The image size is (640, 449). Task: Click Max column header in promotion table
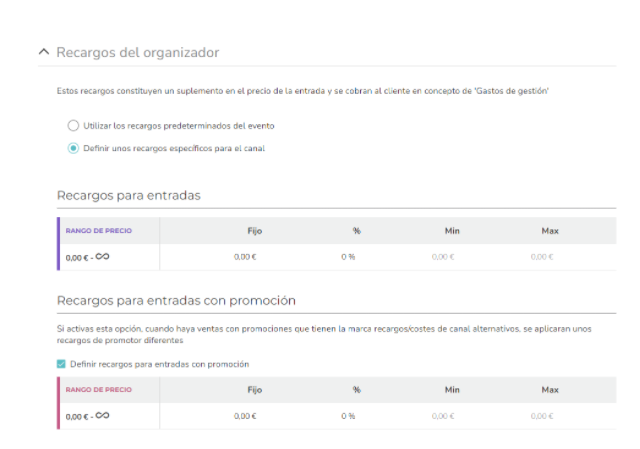550,390
